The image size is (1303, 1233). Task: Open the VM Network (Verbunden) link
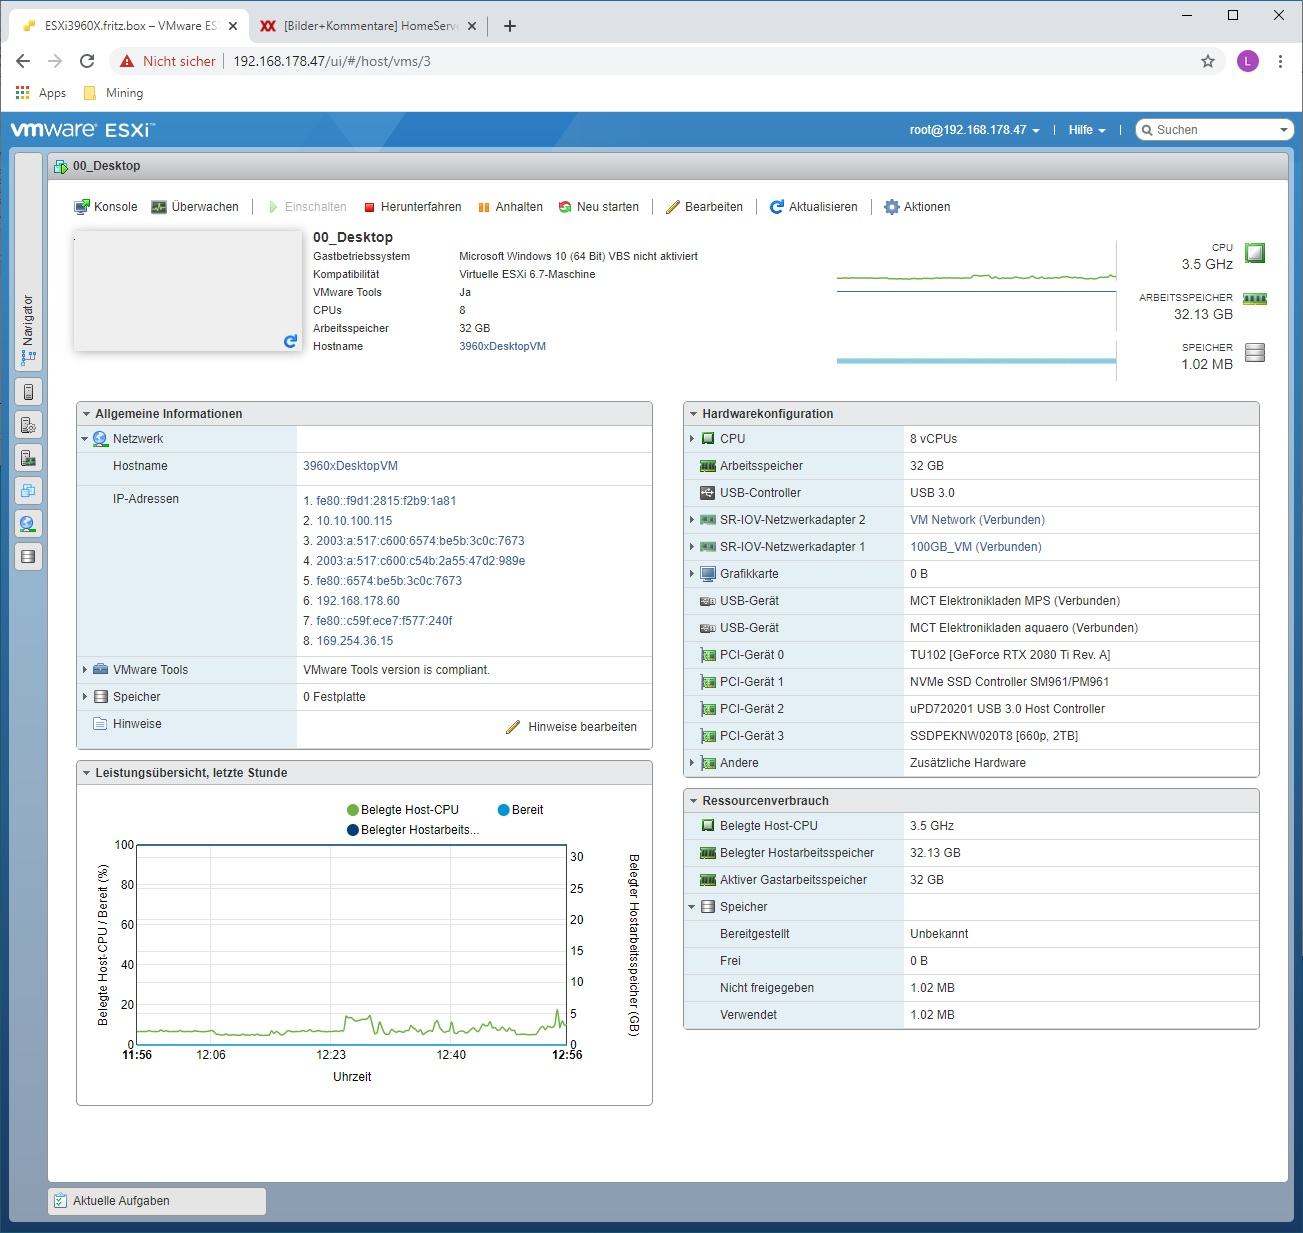977,520
